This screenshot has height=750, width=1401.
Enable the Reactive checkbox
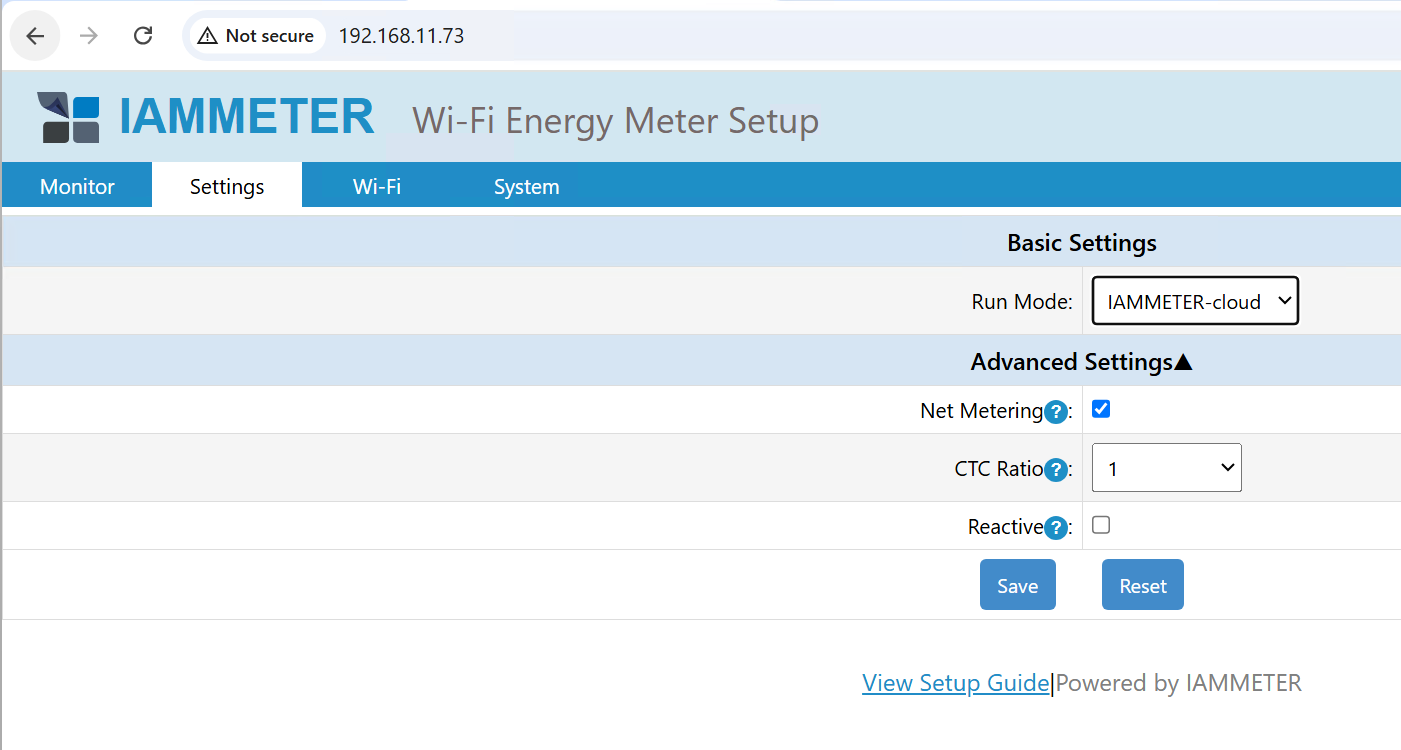pos(1101,525)
